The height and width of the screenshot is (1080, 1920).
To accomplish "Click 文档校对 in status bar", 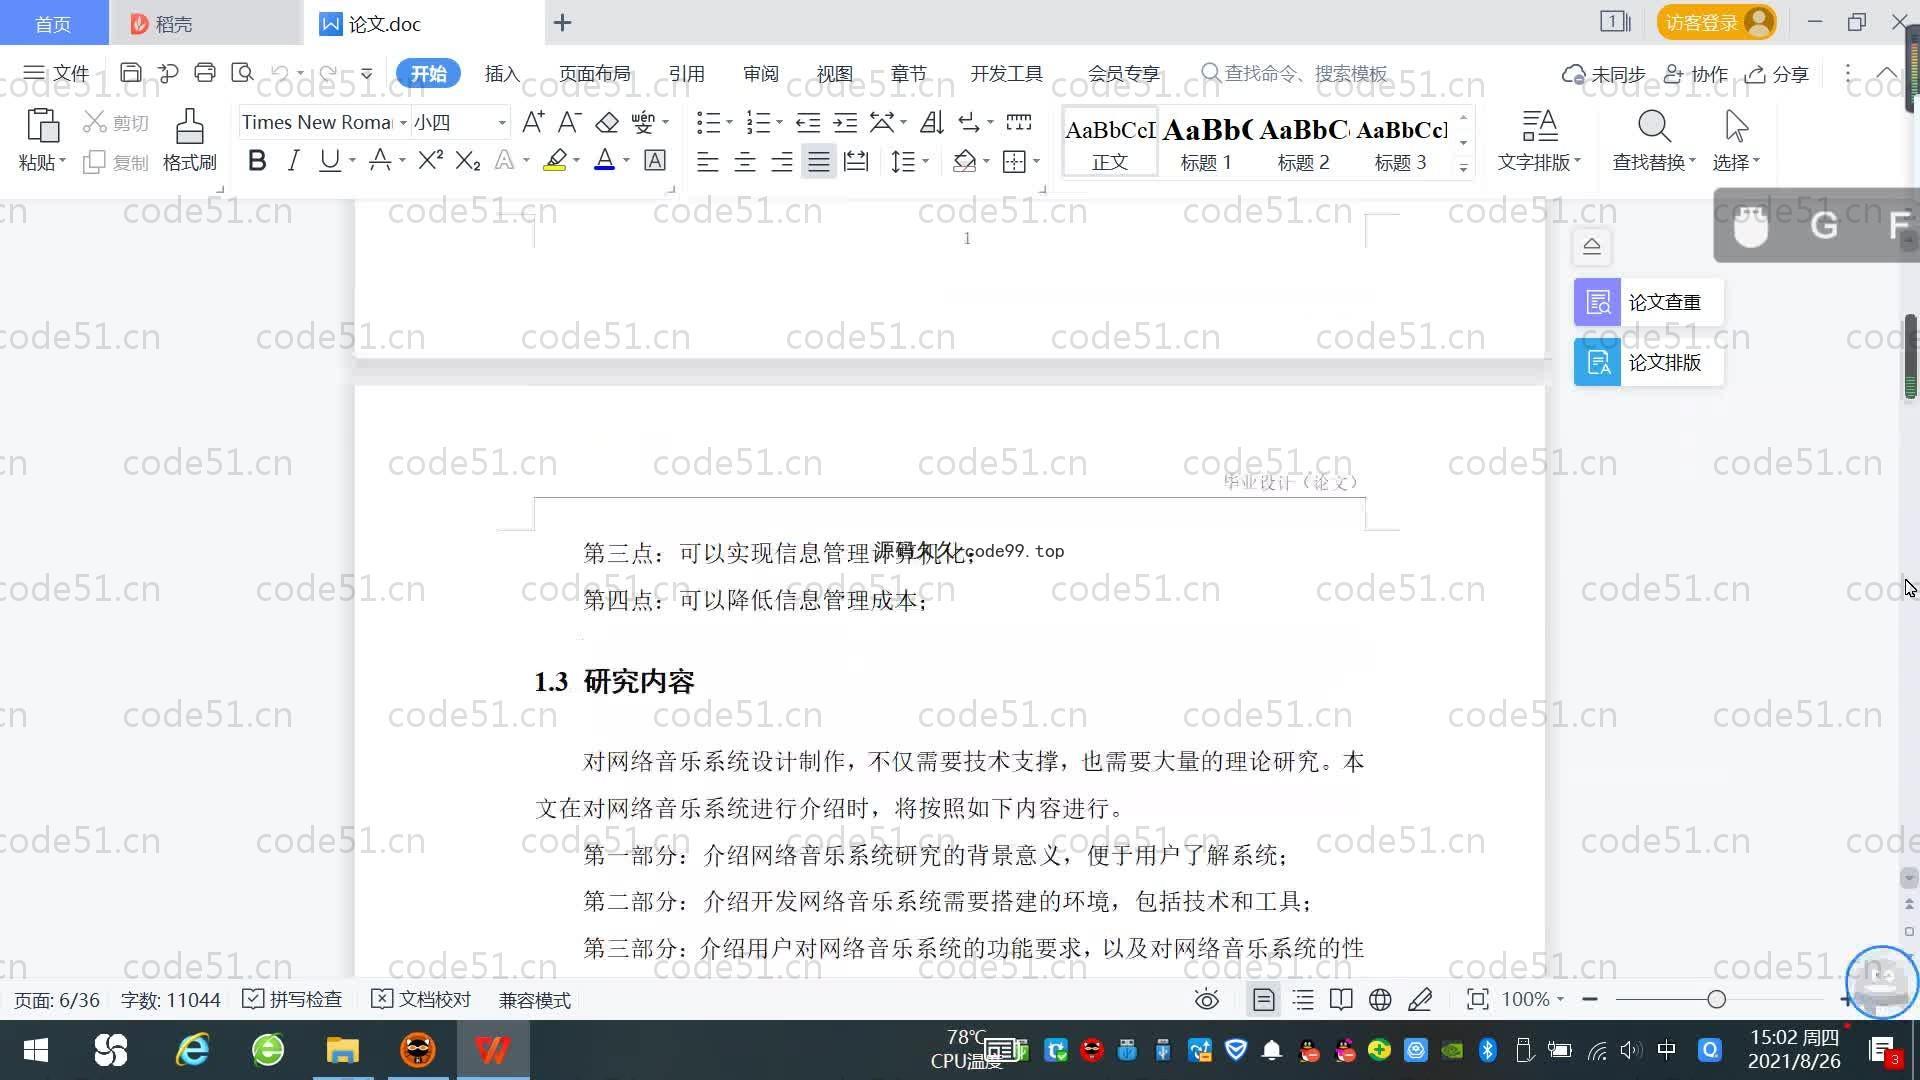I will (421, 1000).
